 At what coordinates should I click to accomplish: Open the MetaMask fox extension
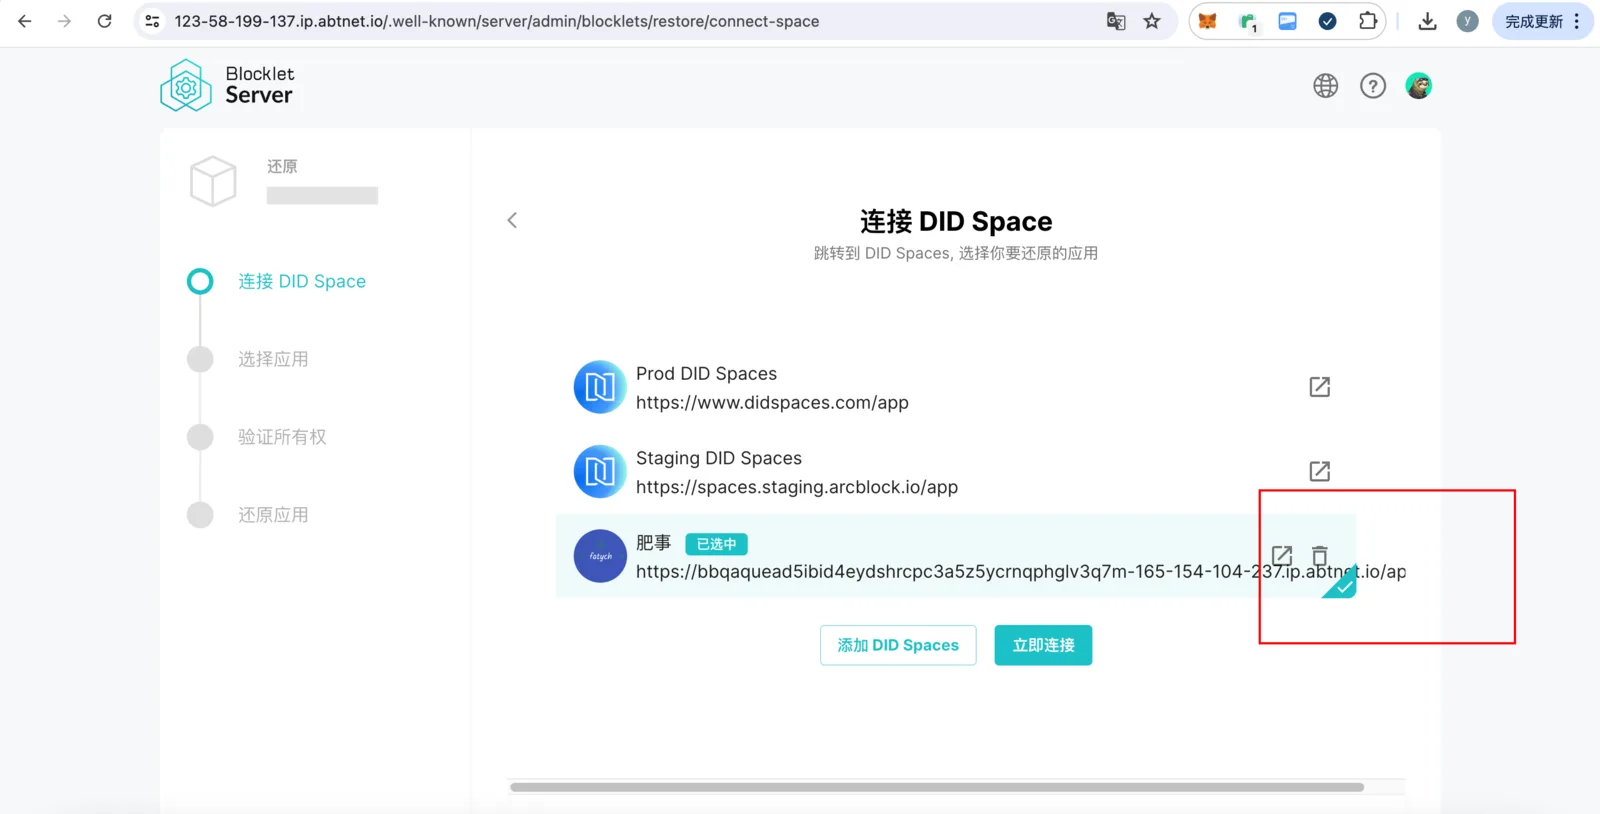(1208, 21)
